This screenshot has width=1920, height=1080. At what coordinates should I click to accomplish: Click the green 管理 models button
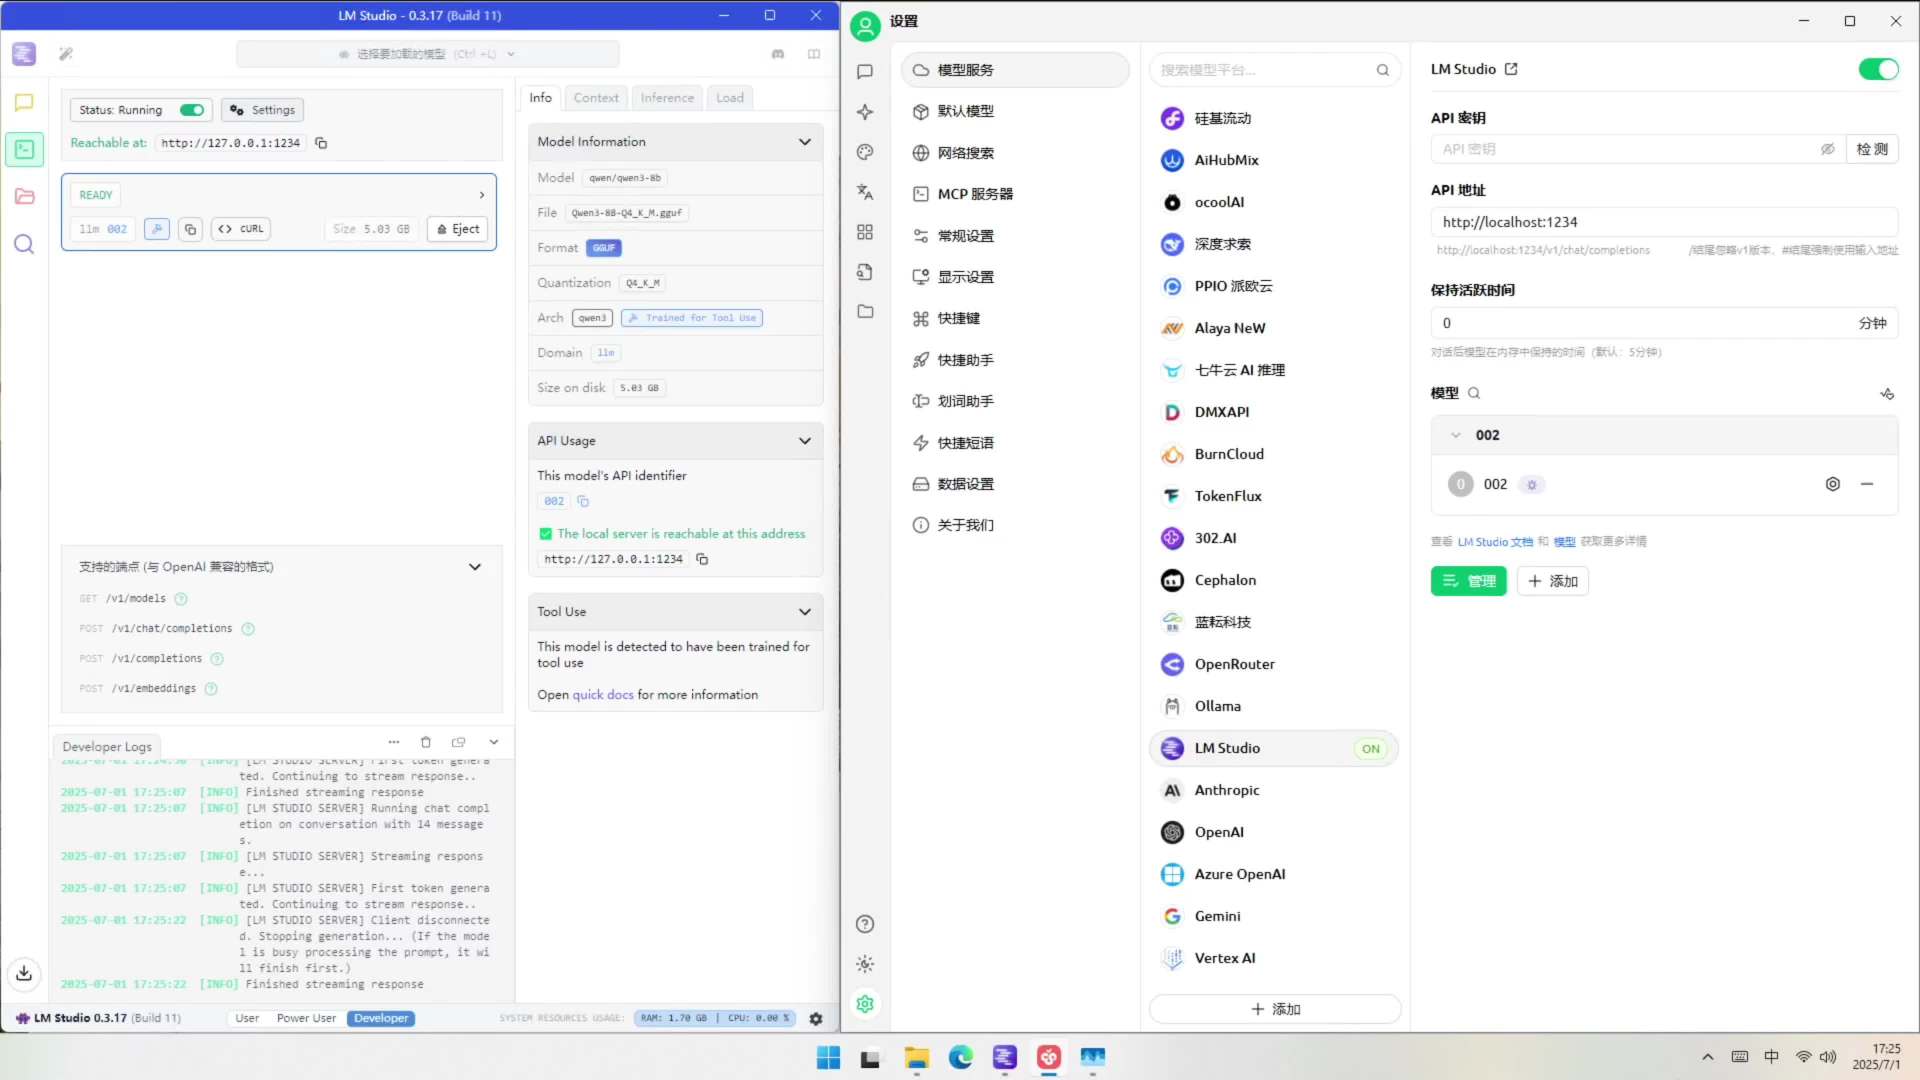1468,581
